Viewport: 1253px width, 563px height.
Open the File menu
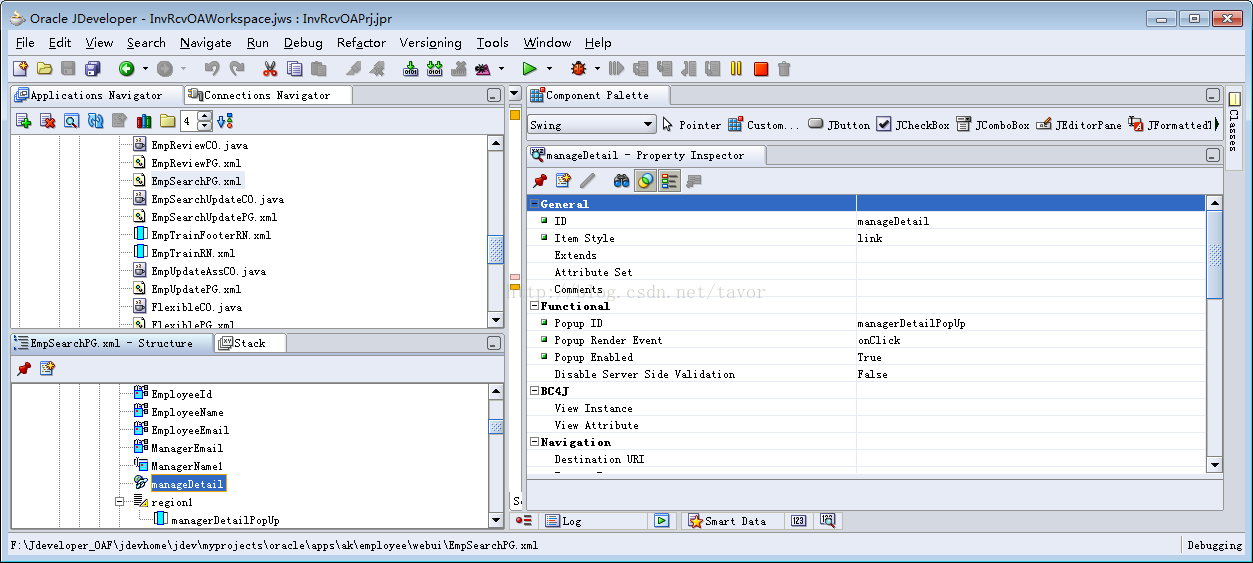[x=25, y=43]
